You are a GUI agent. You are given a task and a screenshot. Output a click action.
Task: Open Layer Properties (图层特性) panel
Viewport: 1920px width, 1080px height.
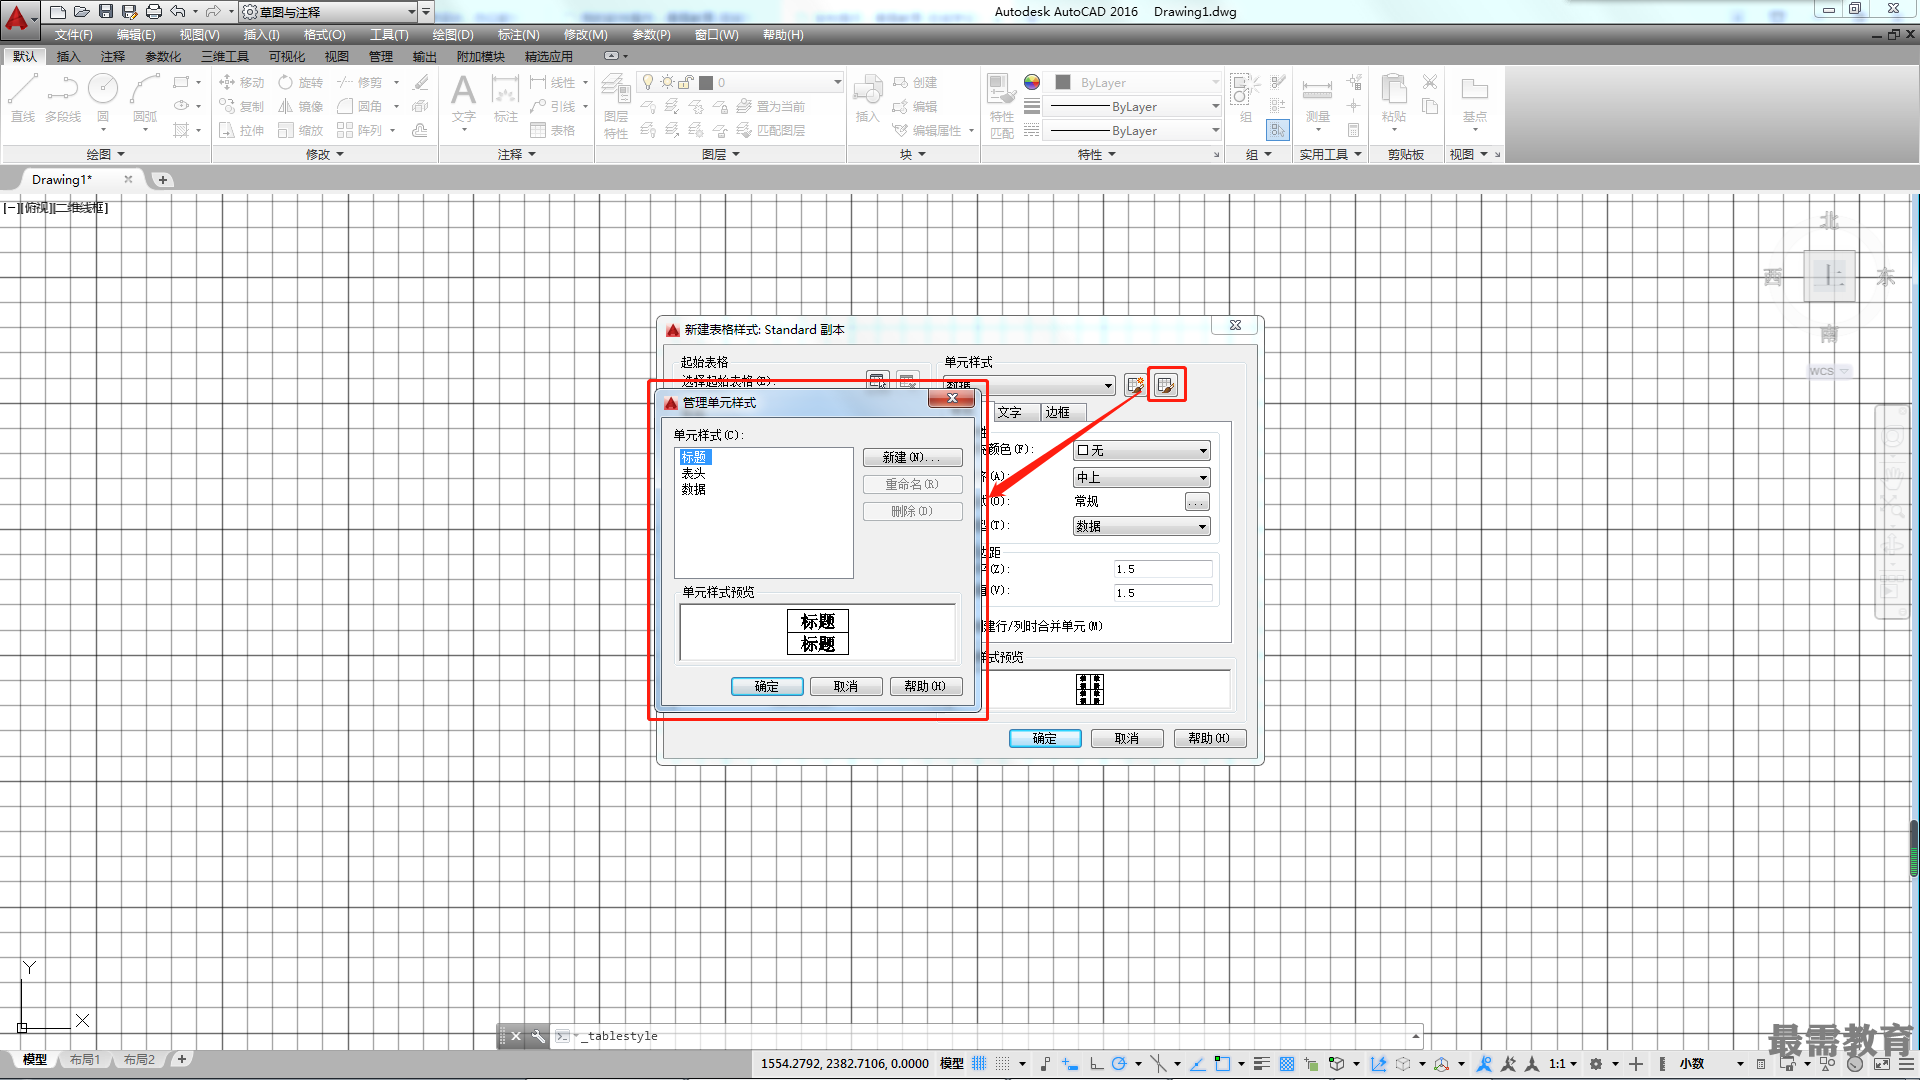[616, 106]
